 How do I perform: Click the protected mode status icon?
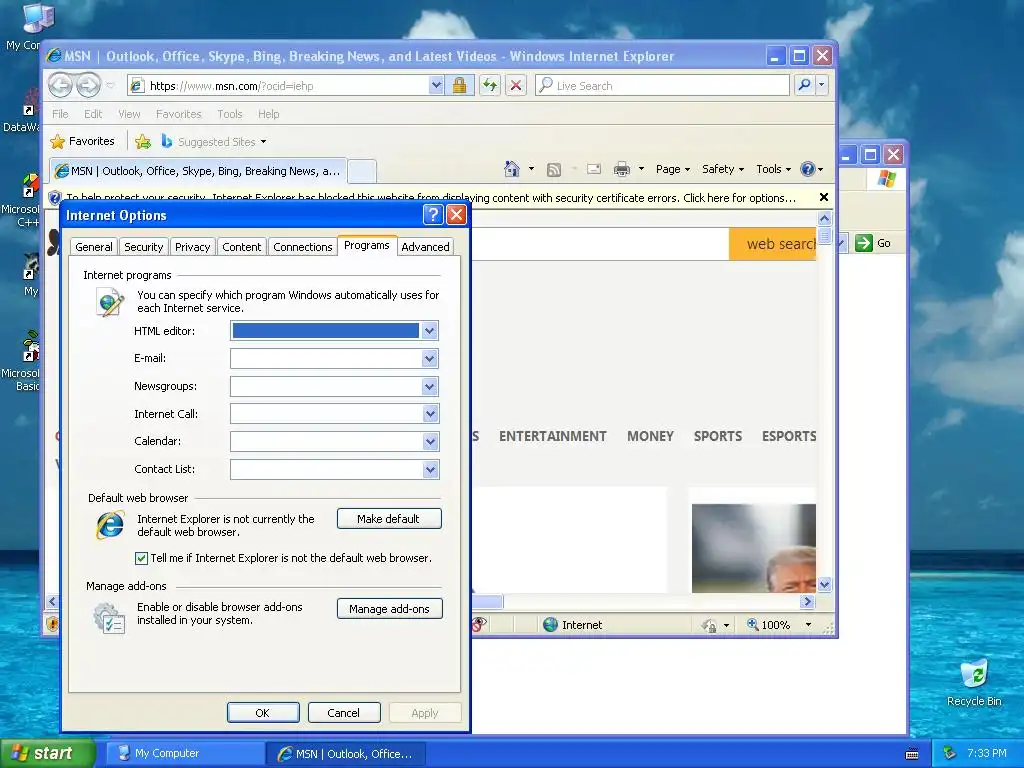pos(709,626)
